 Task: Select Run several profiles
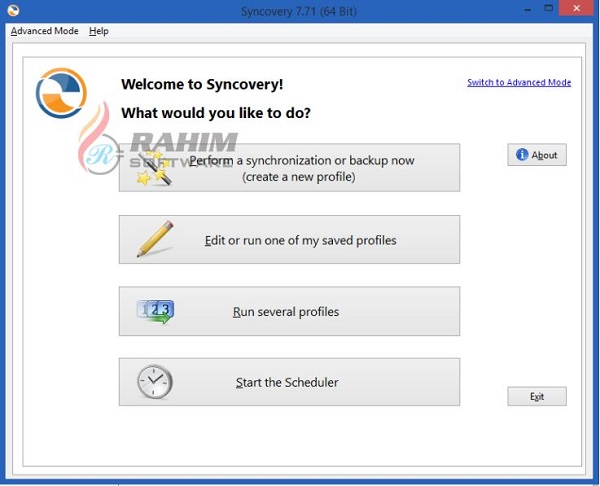(289, 311)
